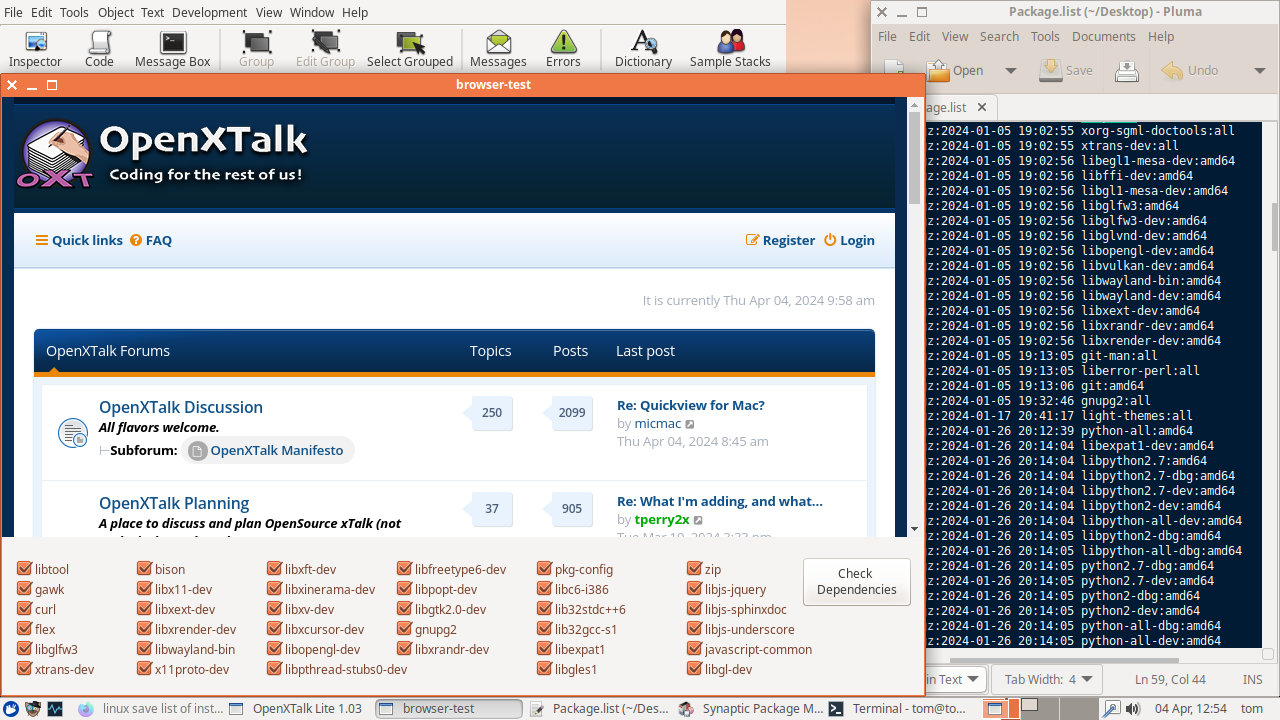The width and height of the screenshot is (1280, 720).
Task: Expand the Pluma toolbar overflow arrow
Action: click(x=1259, y=71)
